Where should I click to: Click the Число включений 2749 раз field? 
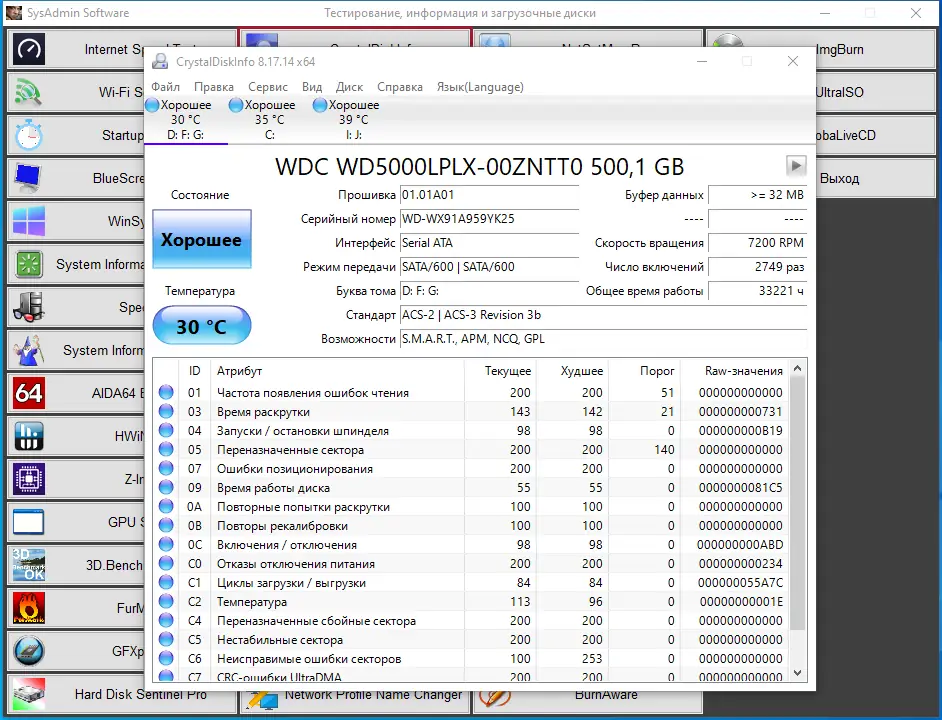pos(757,267)
